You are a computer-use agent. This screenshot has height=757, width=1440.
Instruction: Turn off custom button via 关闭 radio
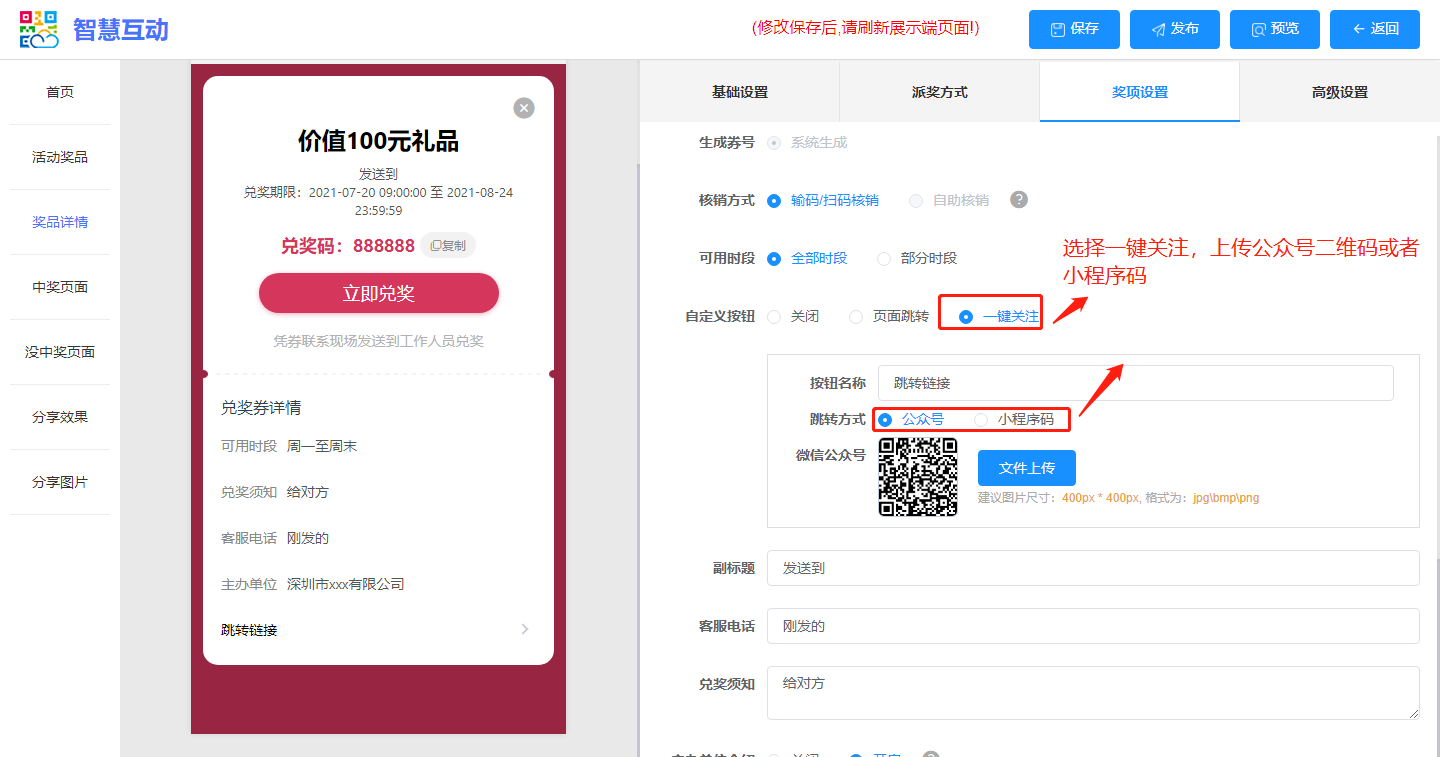tap(774, 317)
